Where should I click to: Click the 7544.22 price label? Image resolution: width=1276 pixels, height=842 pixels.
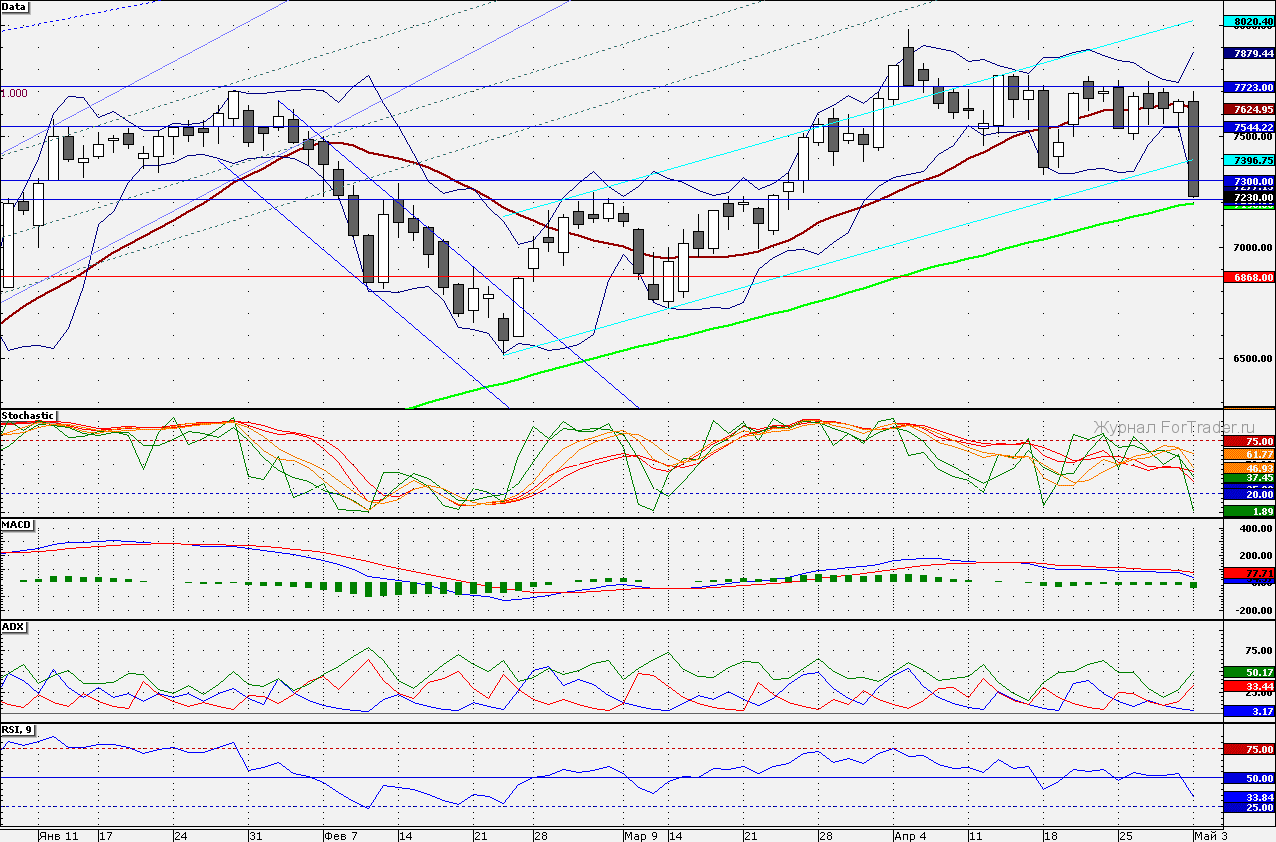[x=1249, y=128]
